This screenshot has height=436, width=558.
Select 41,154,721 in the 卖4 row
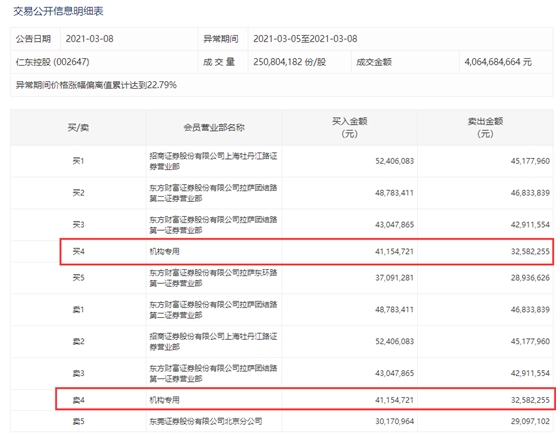[x=394, y=400]
